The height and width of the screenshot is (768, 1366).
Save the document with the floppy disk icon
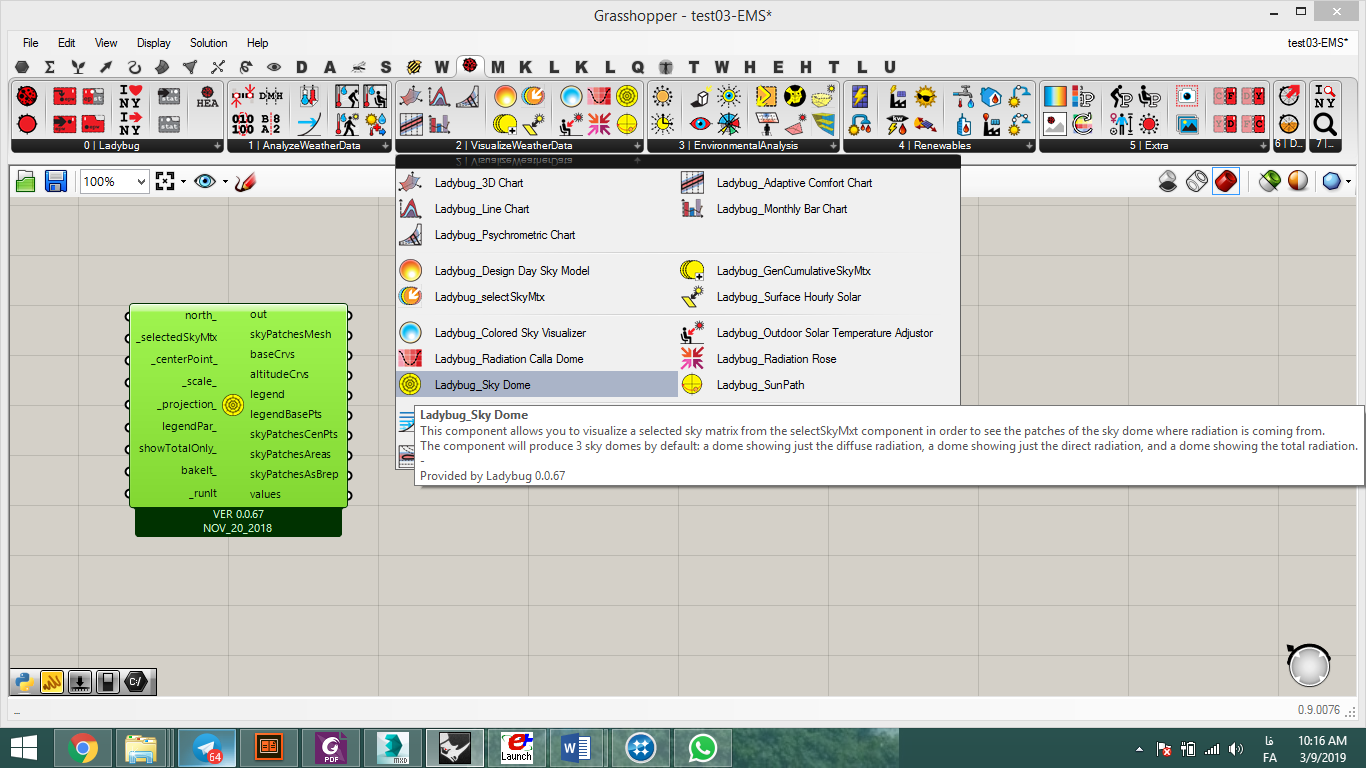point(56,182)
